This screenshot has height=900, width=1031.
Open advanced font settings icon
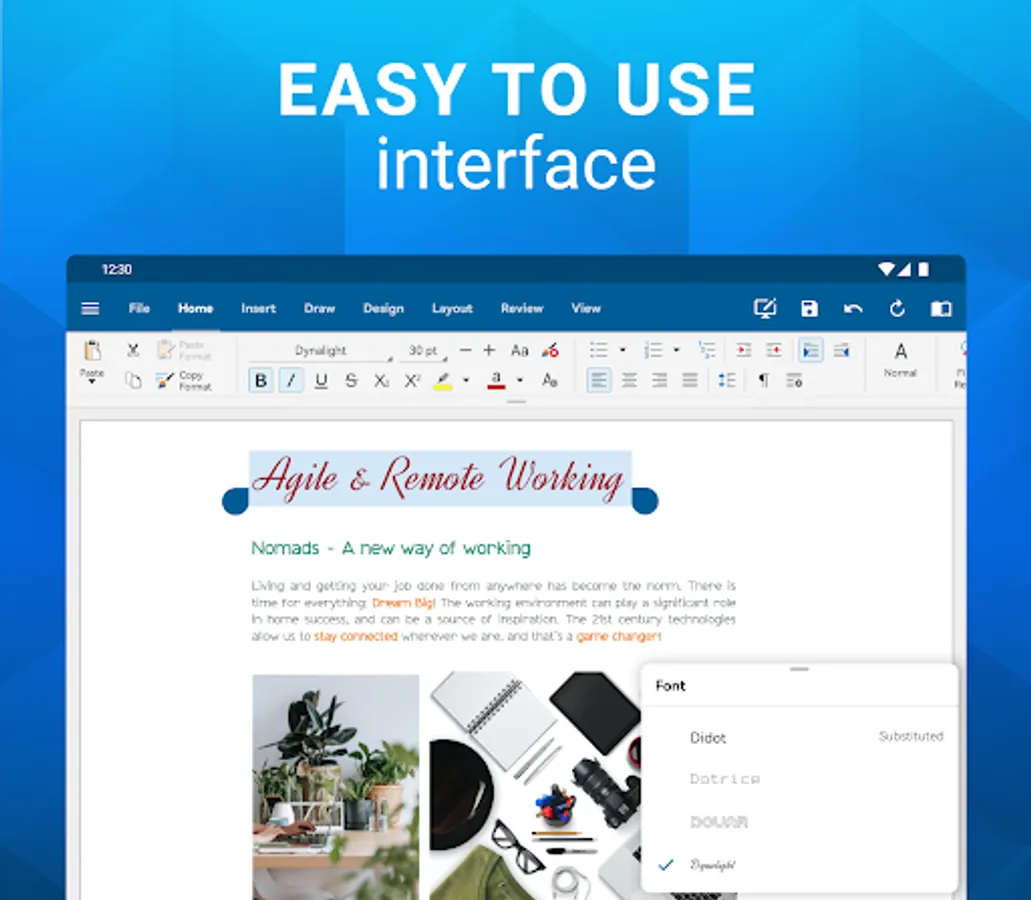(550, 381)
